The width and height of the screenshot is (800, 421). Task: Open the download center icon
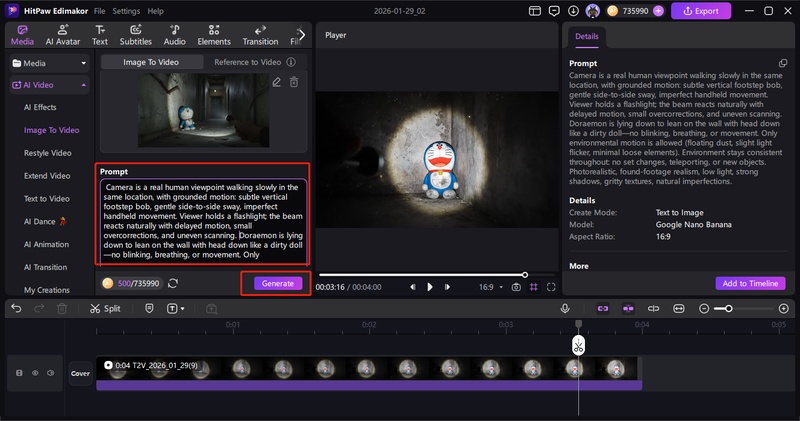point(573,11)
